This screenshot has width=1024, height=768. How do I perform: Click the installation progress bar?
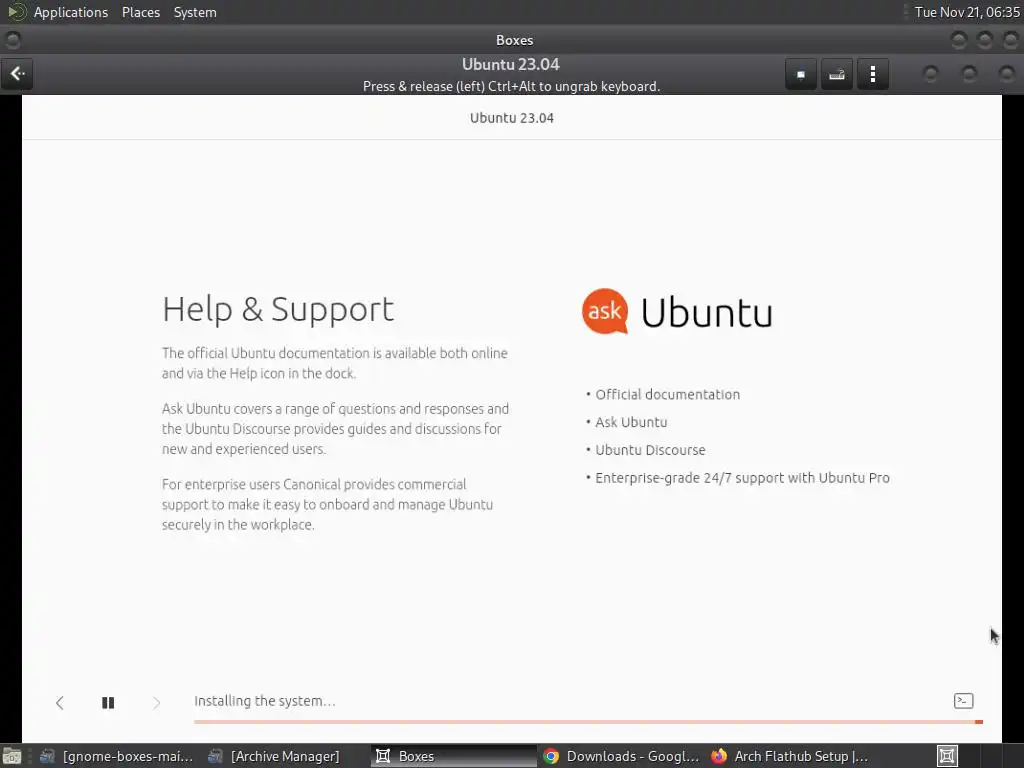588,722
